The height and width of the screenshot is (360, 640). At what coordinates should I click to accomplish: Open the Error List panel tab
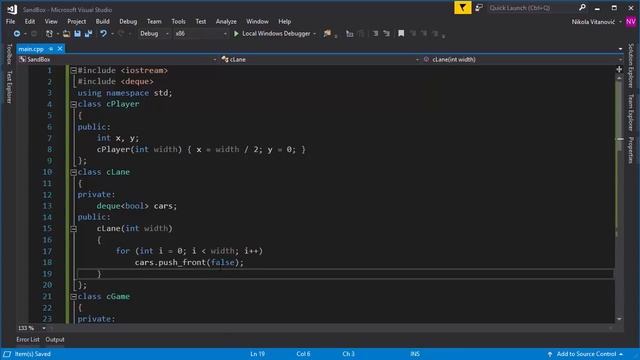tap(28, 340)
